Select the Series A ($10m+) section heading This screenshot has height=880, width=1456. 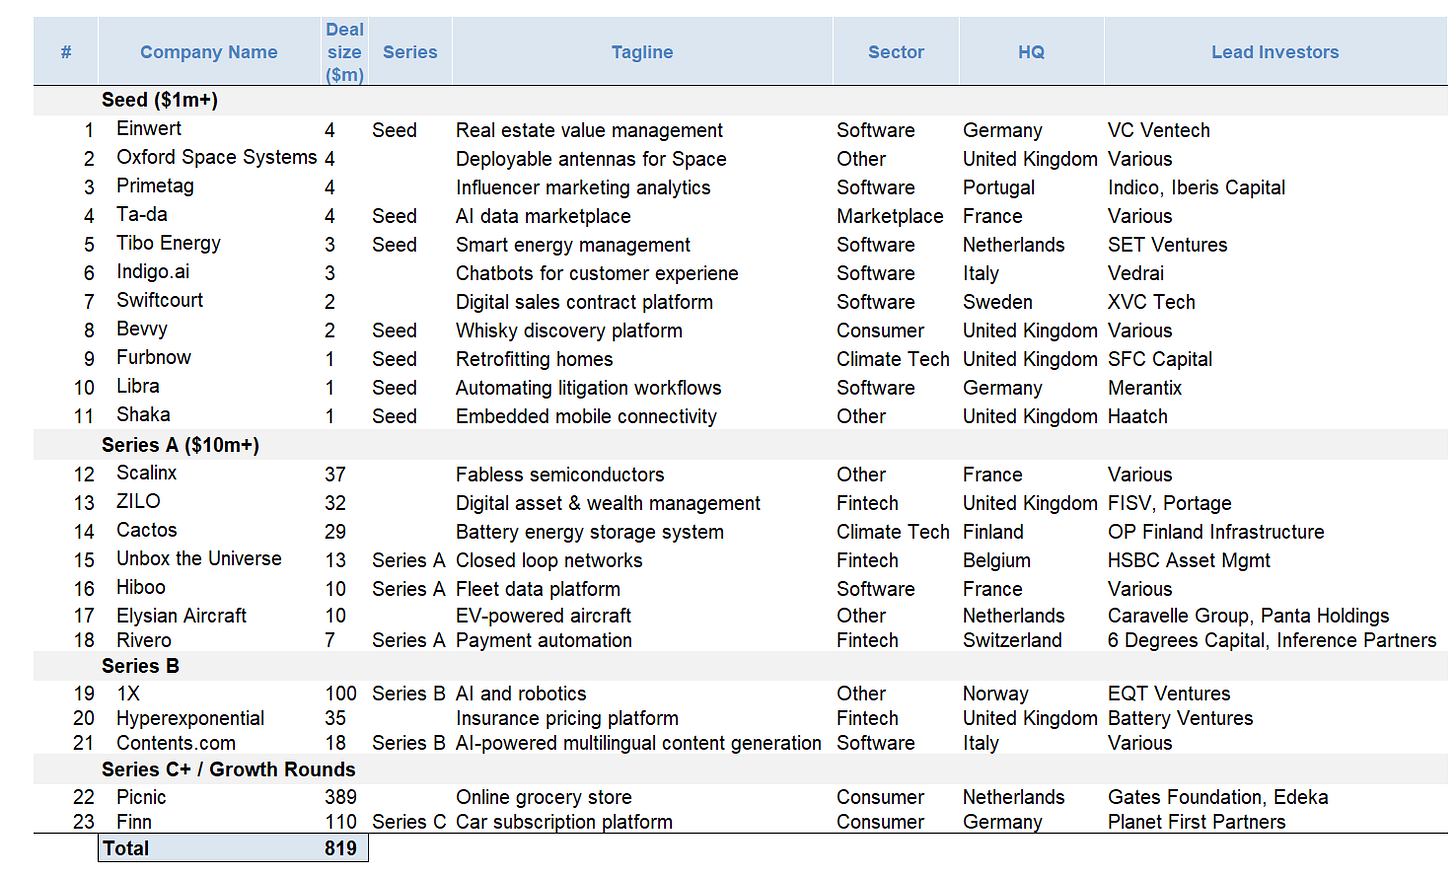[180, 445]
